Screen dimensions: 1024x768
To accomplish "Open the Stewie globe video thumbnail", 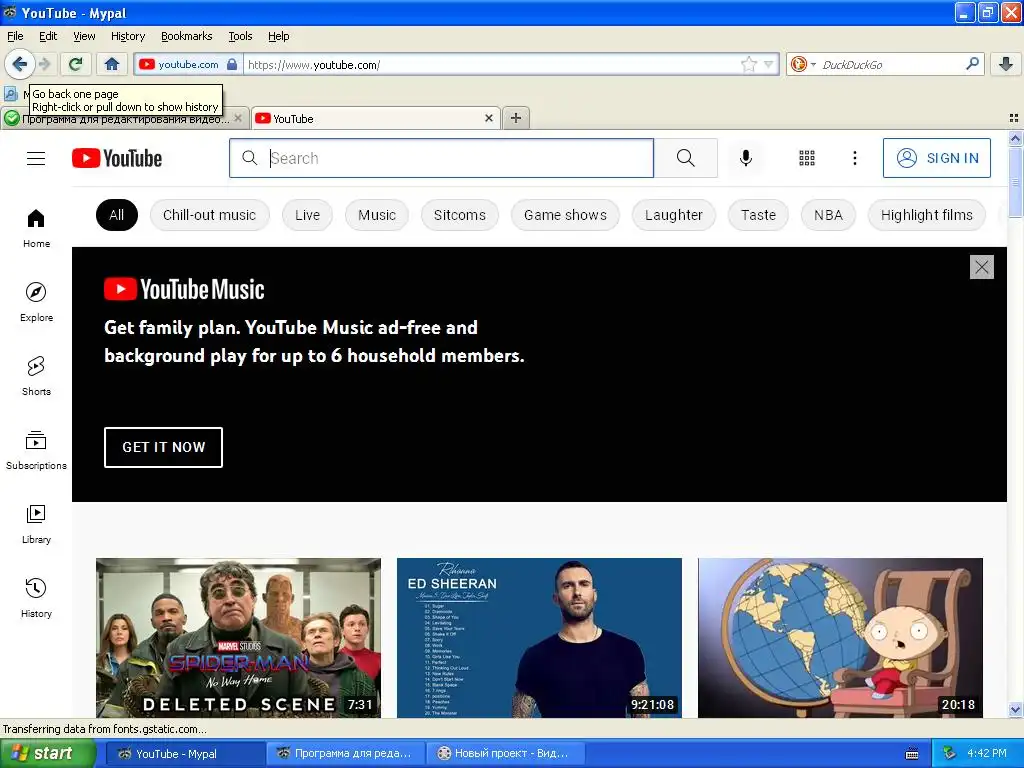I will click(x=840, y=637).
